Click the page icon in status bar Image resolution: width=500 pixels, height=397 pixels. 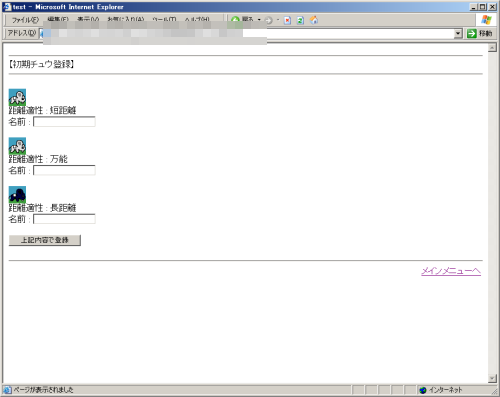coord(7,390)
